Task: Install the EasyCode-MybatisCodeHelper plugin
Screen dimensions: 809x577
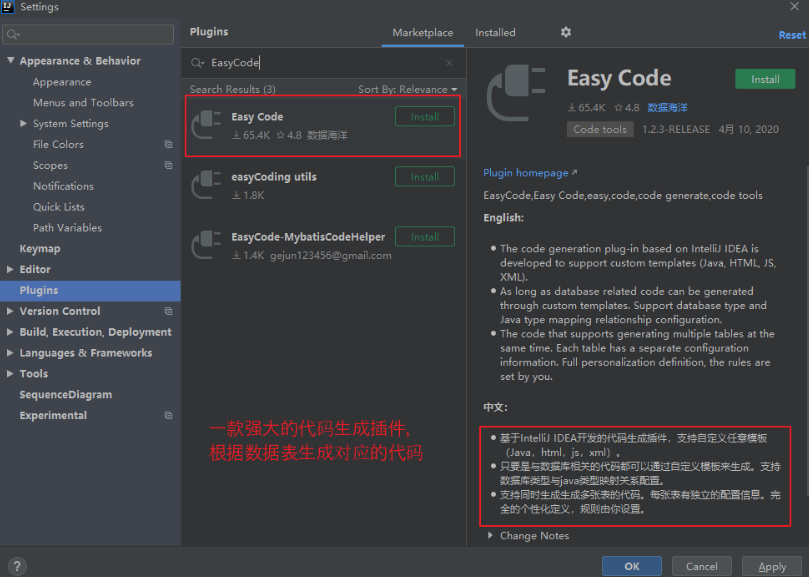Action: (x=425, y=237)
